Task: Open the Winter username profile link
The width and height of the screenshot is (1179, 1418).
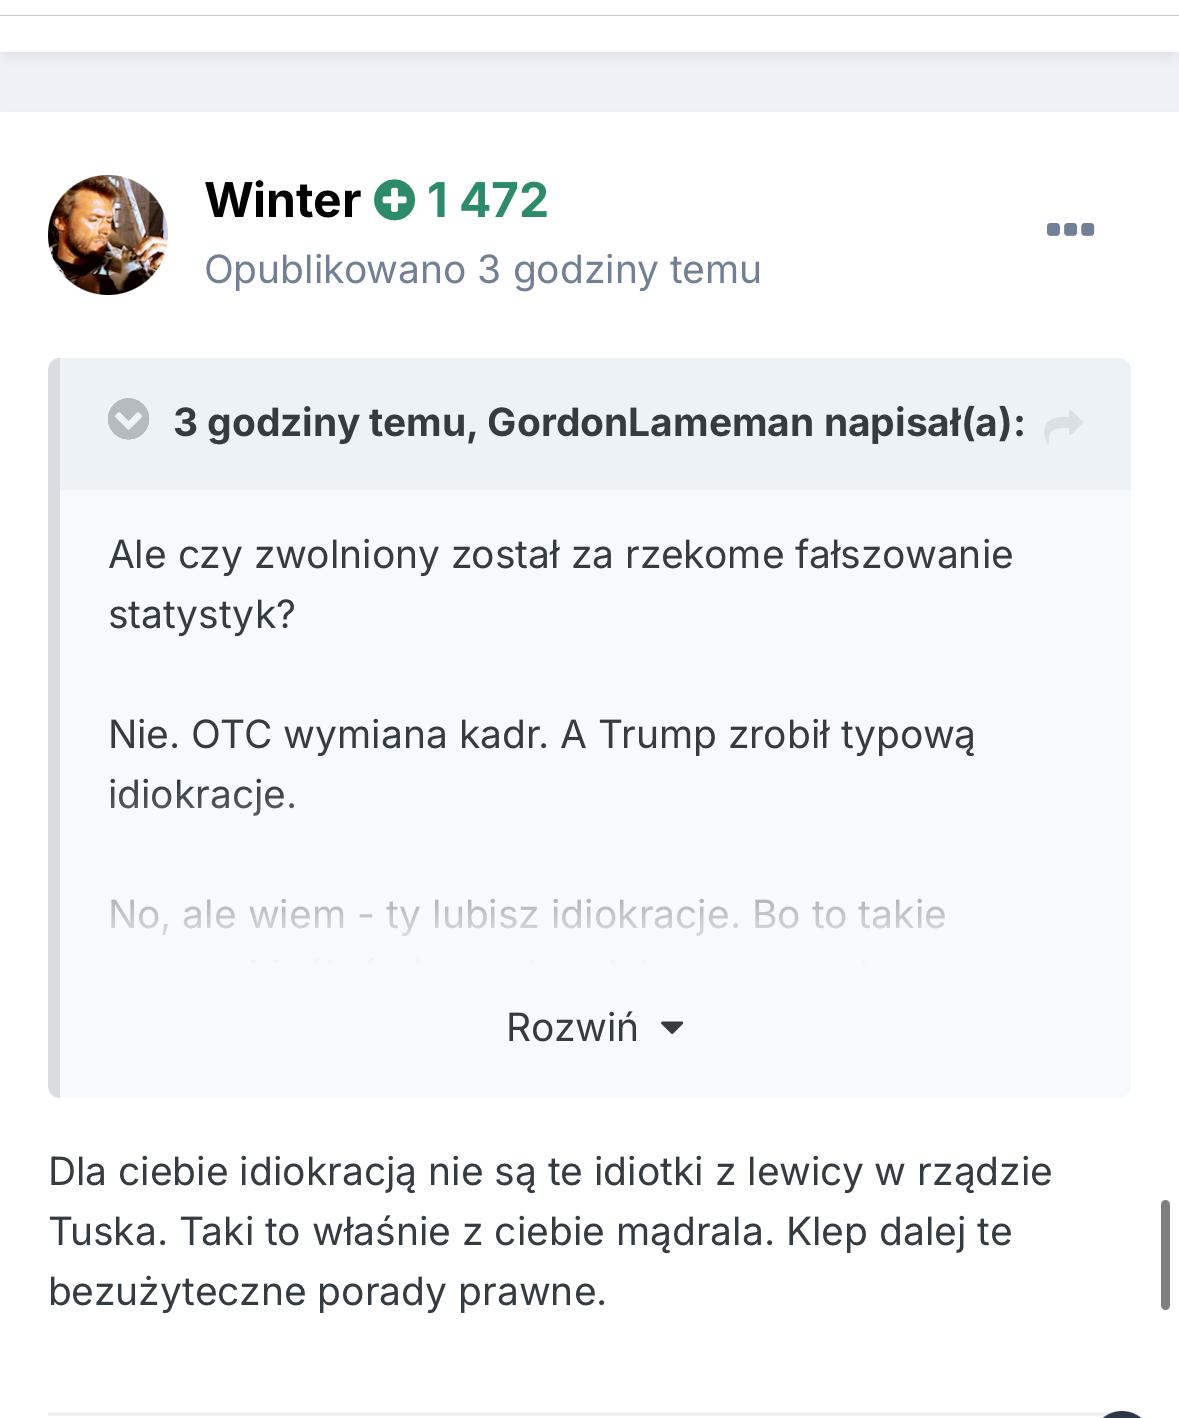Action: [x=282, y=200]
